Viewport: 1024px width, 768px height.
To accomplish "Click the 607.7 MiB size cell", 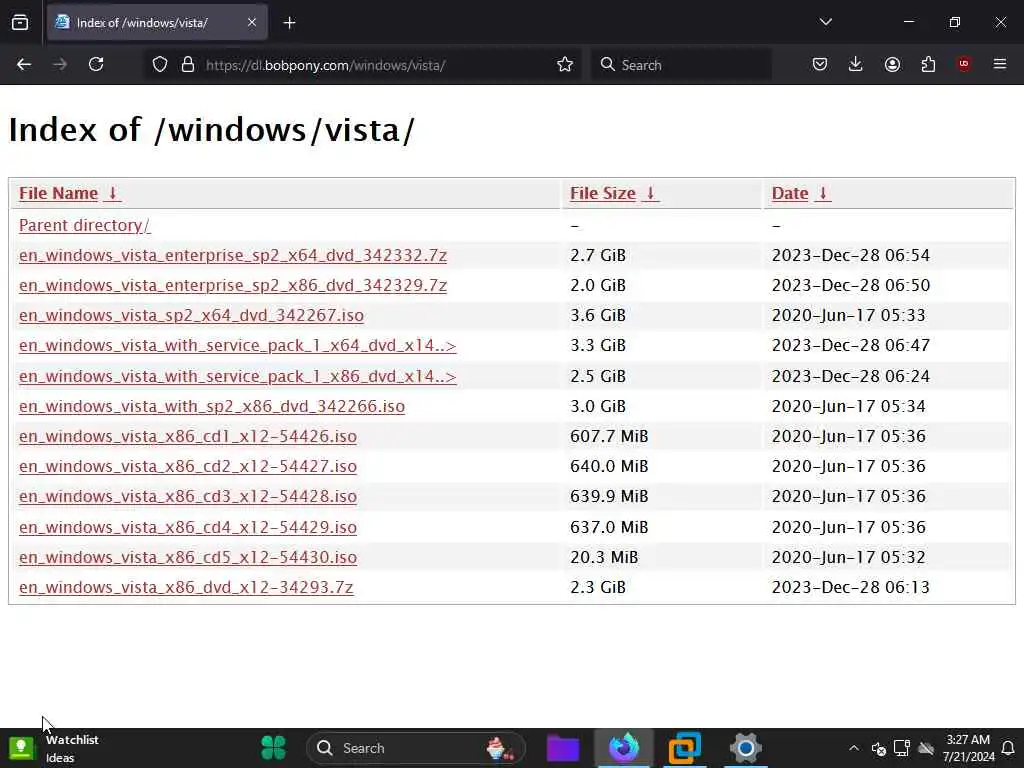I will [609, 436].
